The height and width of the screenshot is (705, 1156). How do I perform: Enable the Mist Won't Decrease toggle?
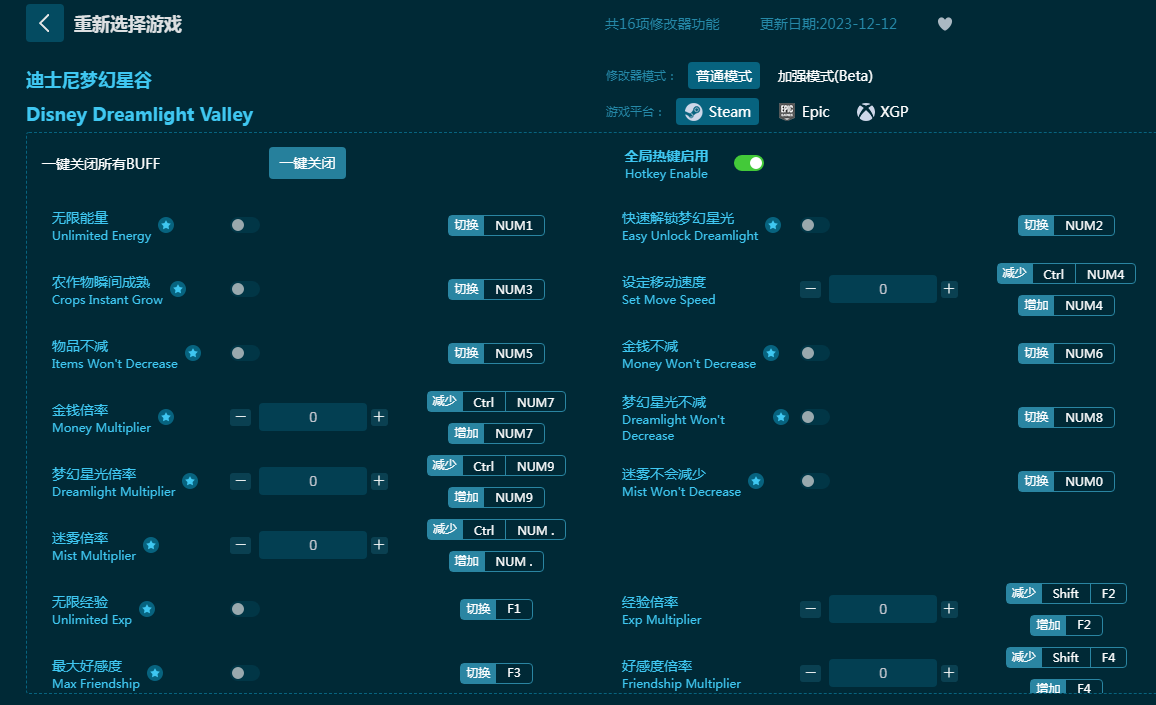pyautogui.click(x=815, y=482)
